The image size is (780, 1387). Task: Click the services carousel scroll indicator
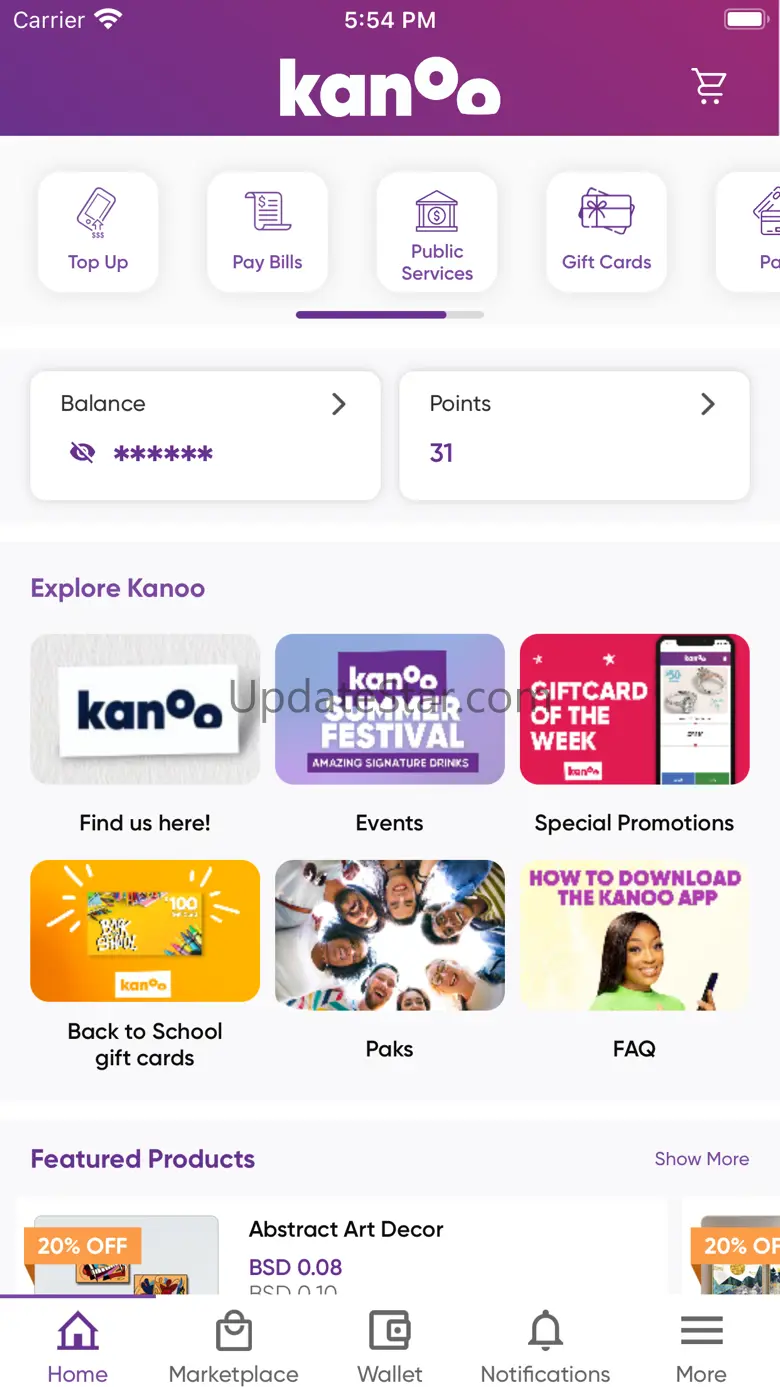pyautogui.click(x=390, y=315)
